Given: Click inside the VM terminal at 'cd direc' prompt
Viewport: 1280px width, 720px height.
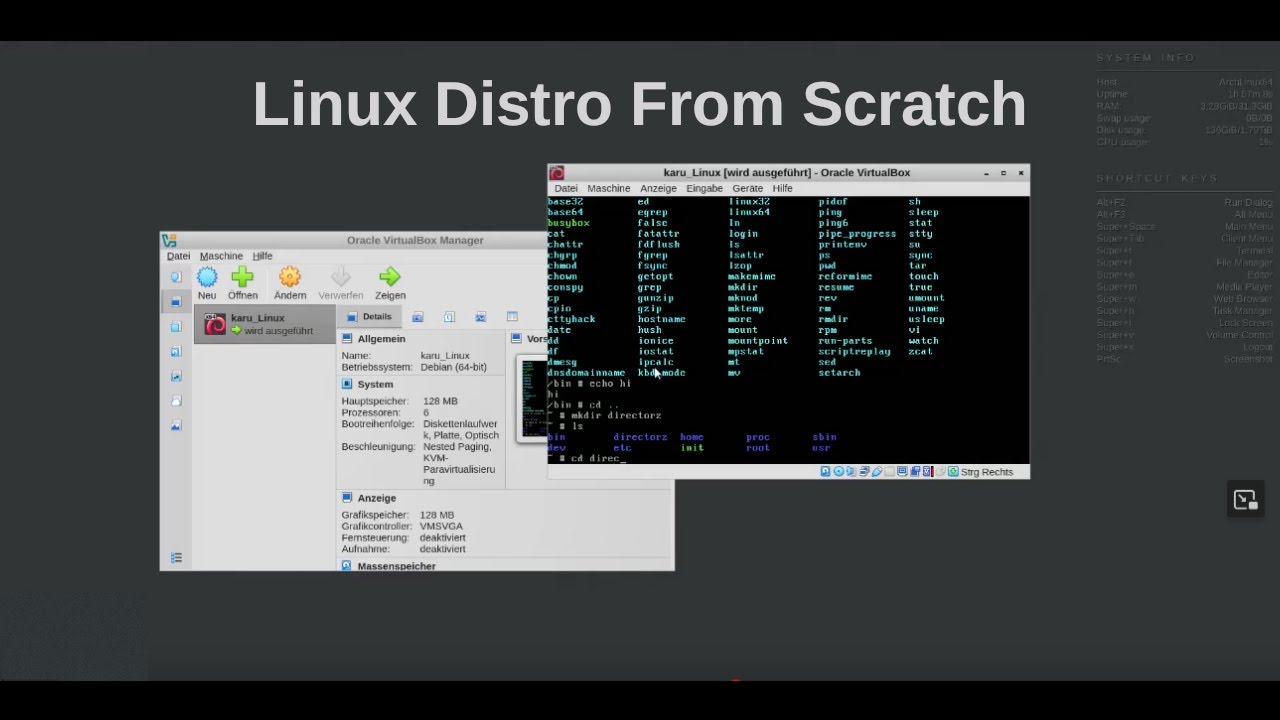Looking at the screenshot, I should tap(597, 458).
